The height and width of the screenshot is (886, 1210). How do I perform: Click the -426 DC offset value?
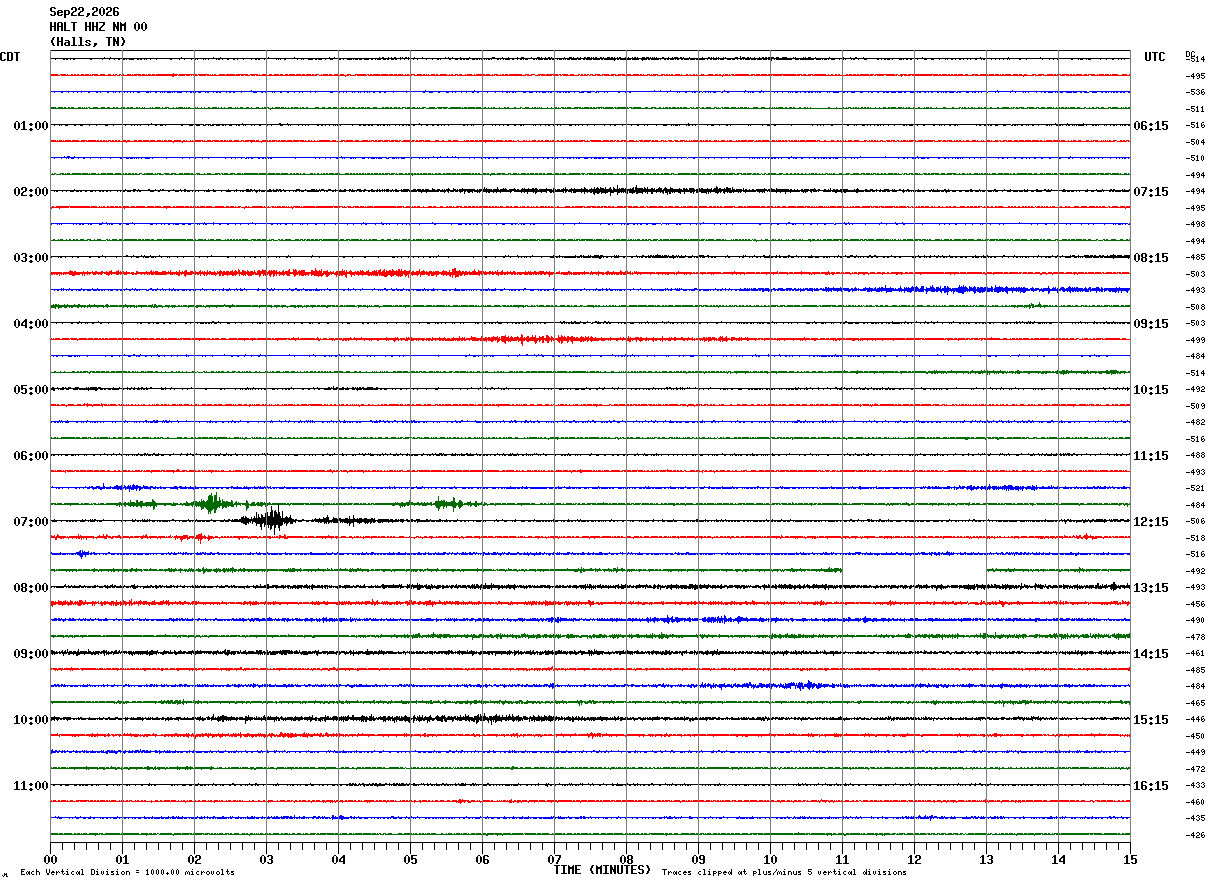point(1195,835)
